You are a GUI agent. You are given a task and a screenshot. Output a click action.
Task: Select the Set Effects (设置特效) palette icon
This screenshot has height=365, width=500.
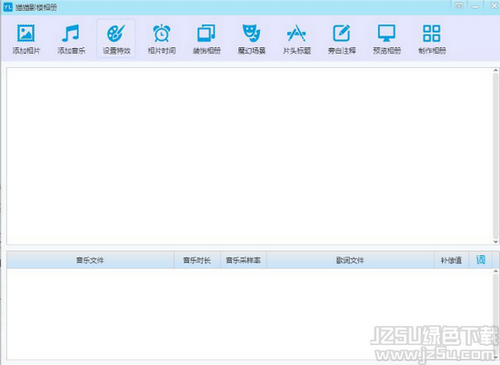(116, 33)
